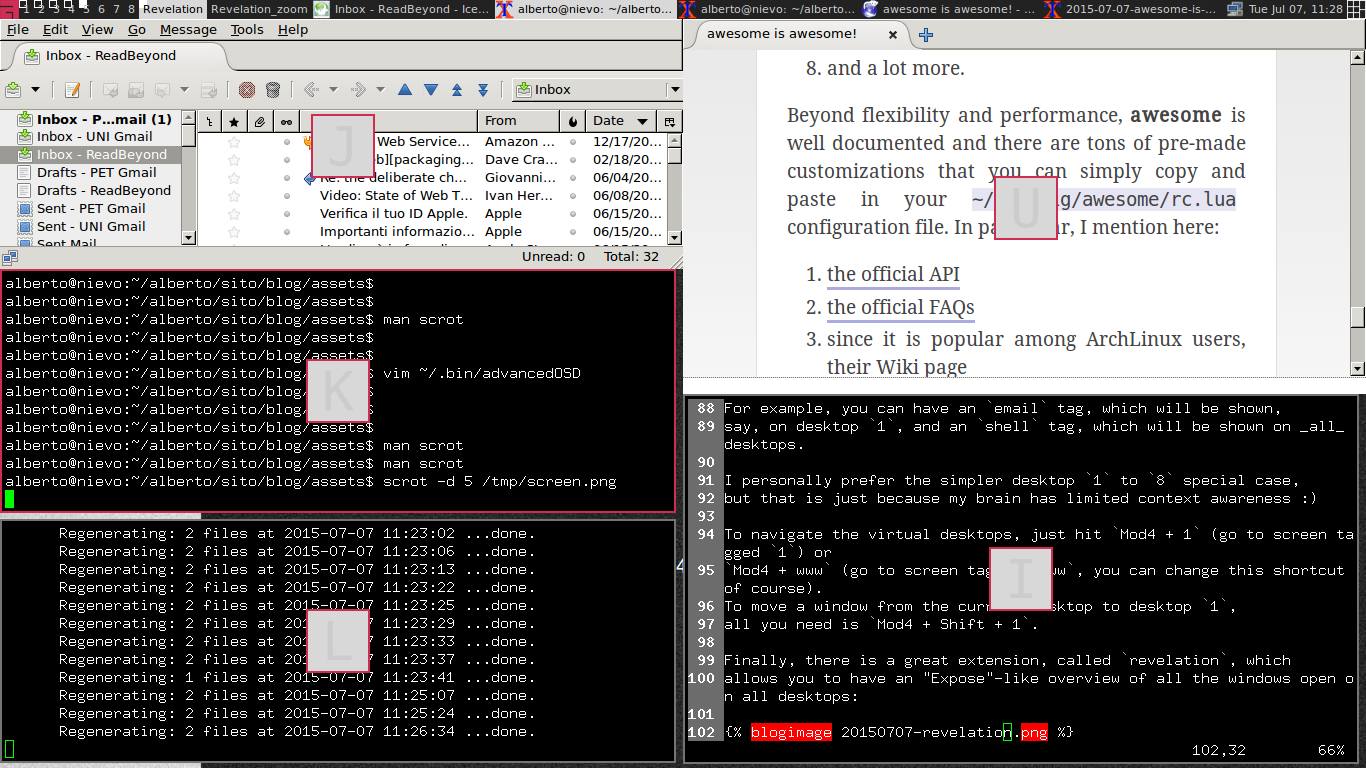Open the Tools menu
The height and width of the screenshot is (768, 1366).
point(247,30)
